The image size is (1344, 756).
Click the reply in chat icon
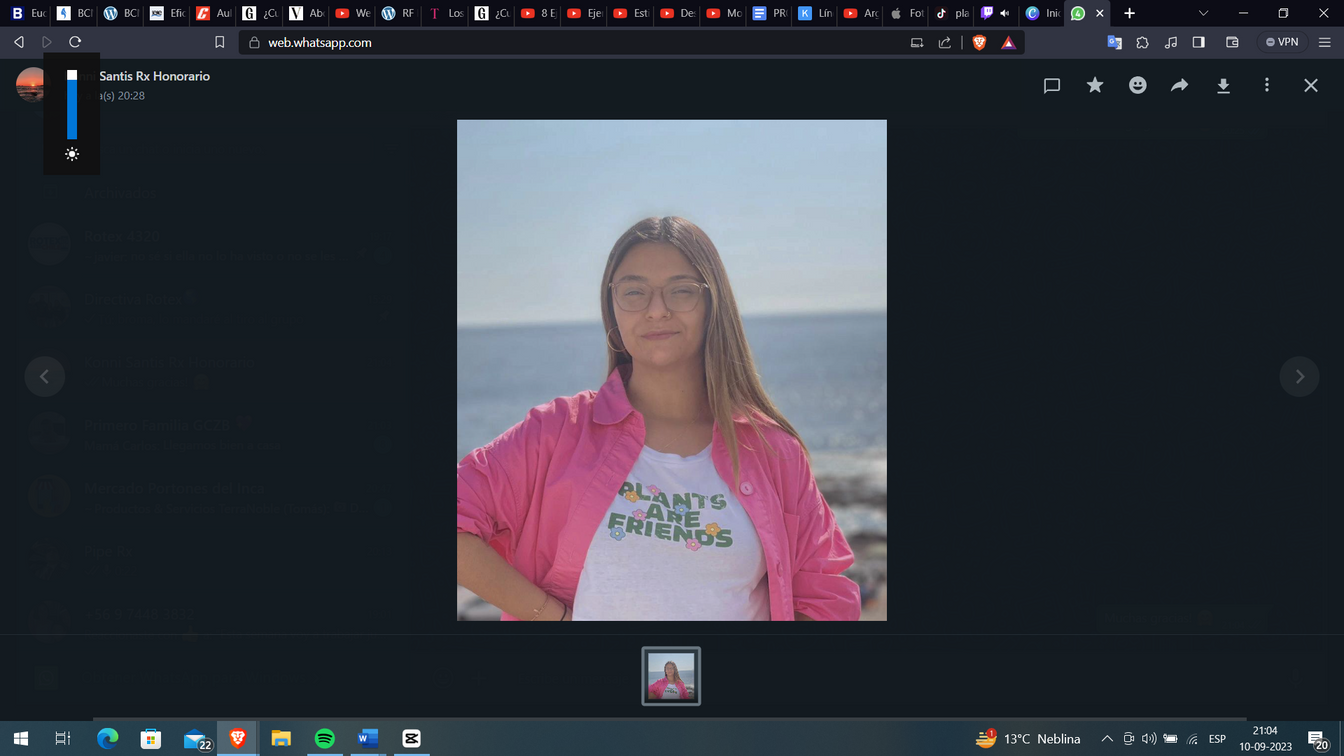[1051, 86]
